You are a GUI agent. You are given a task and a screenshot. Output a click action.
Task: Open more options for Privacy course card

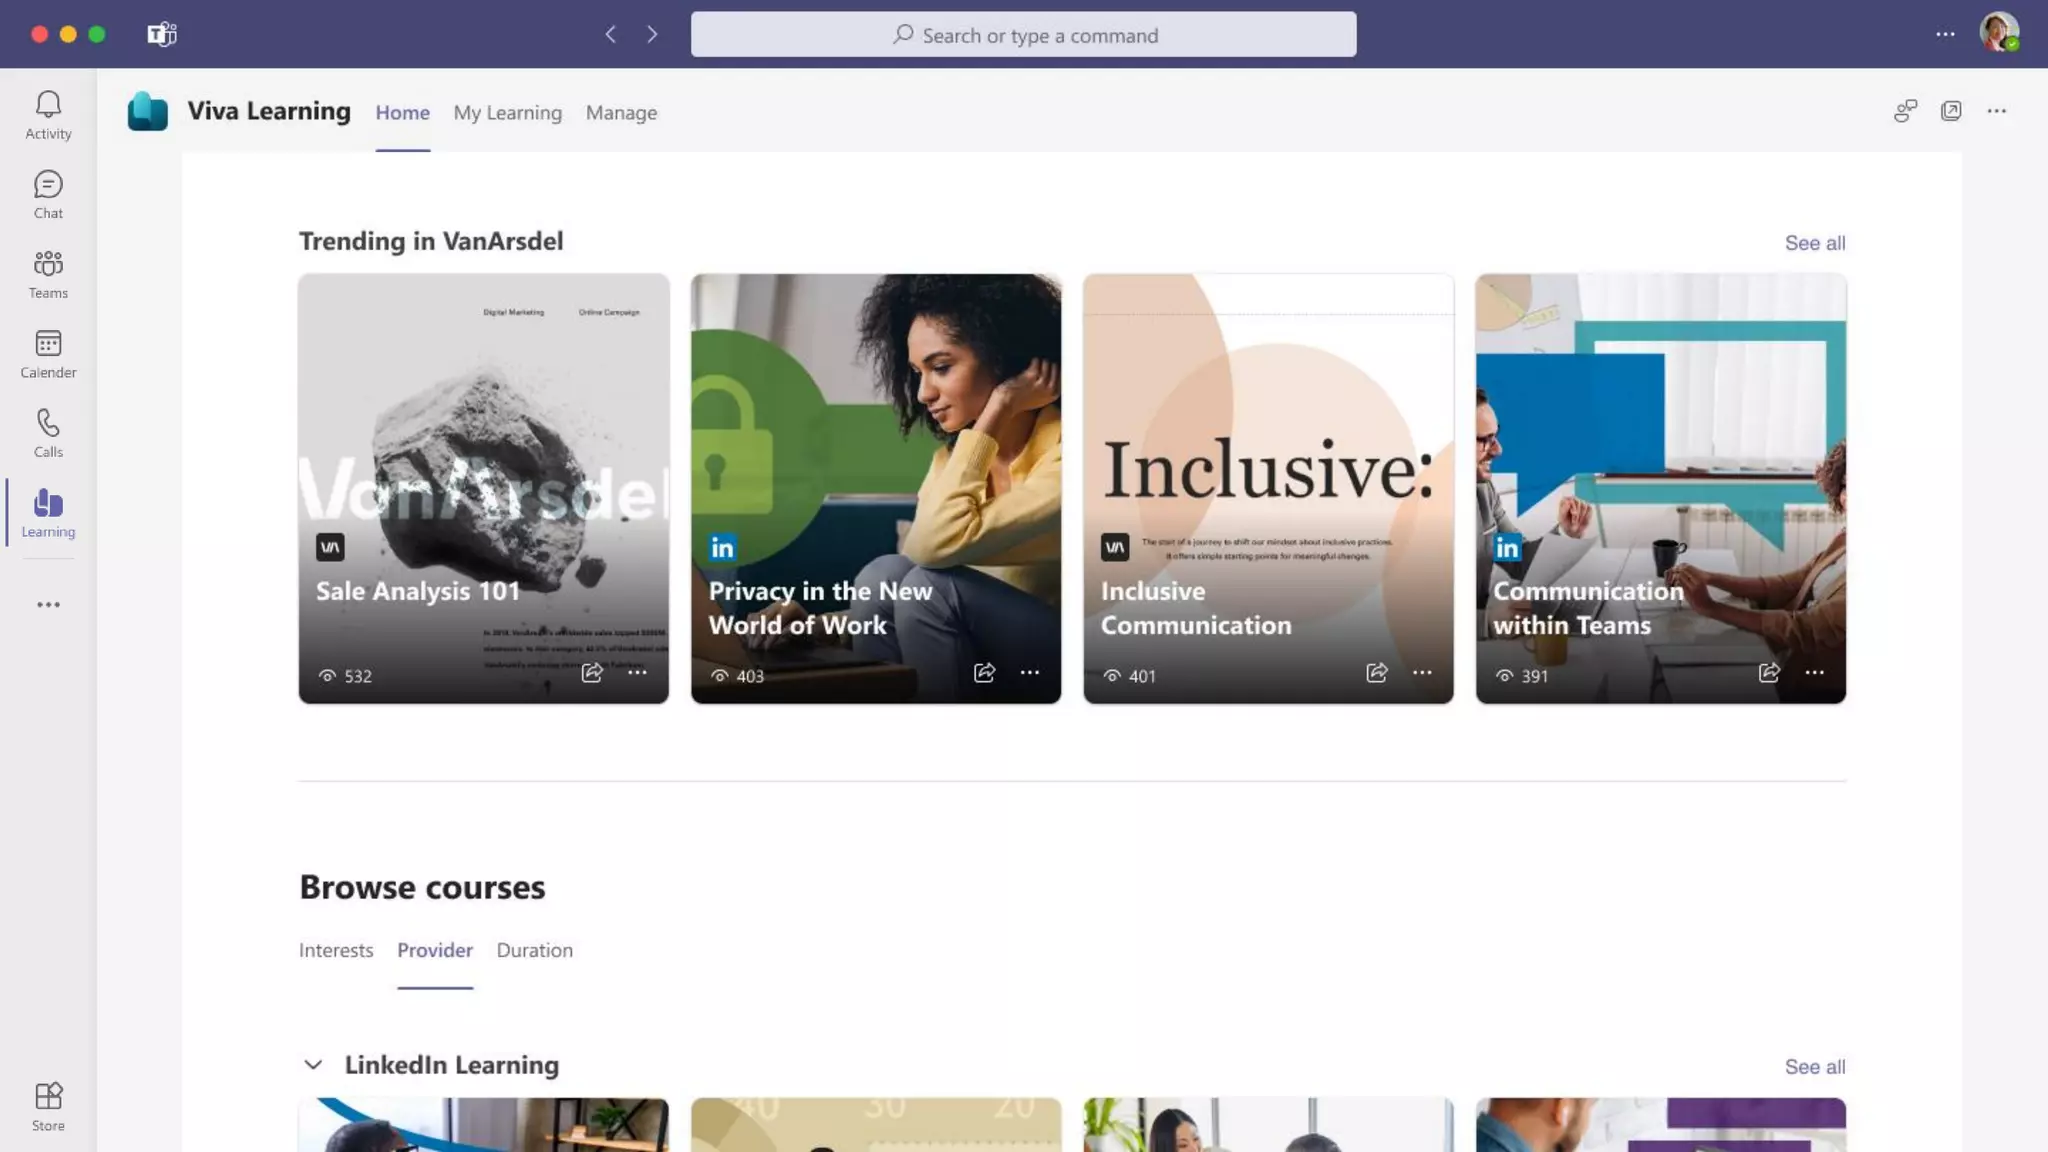1030,673
